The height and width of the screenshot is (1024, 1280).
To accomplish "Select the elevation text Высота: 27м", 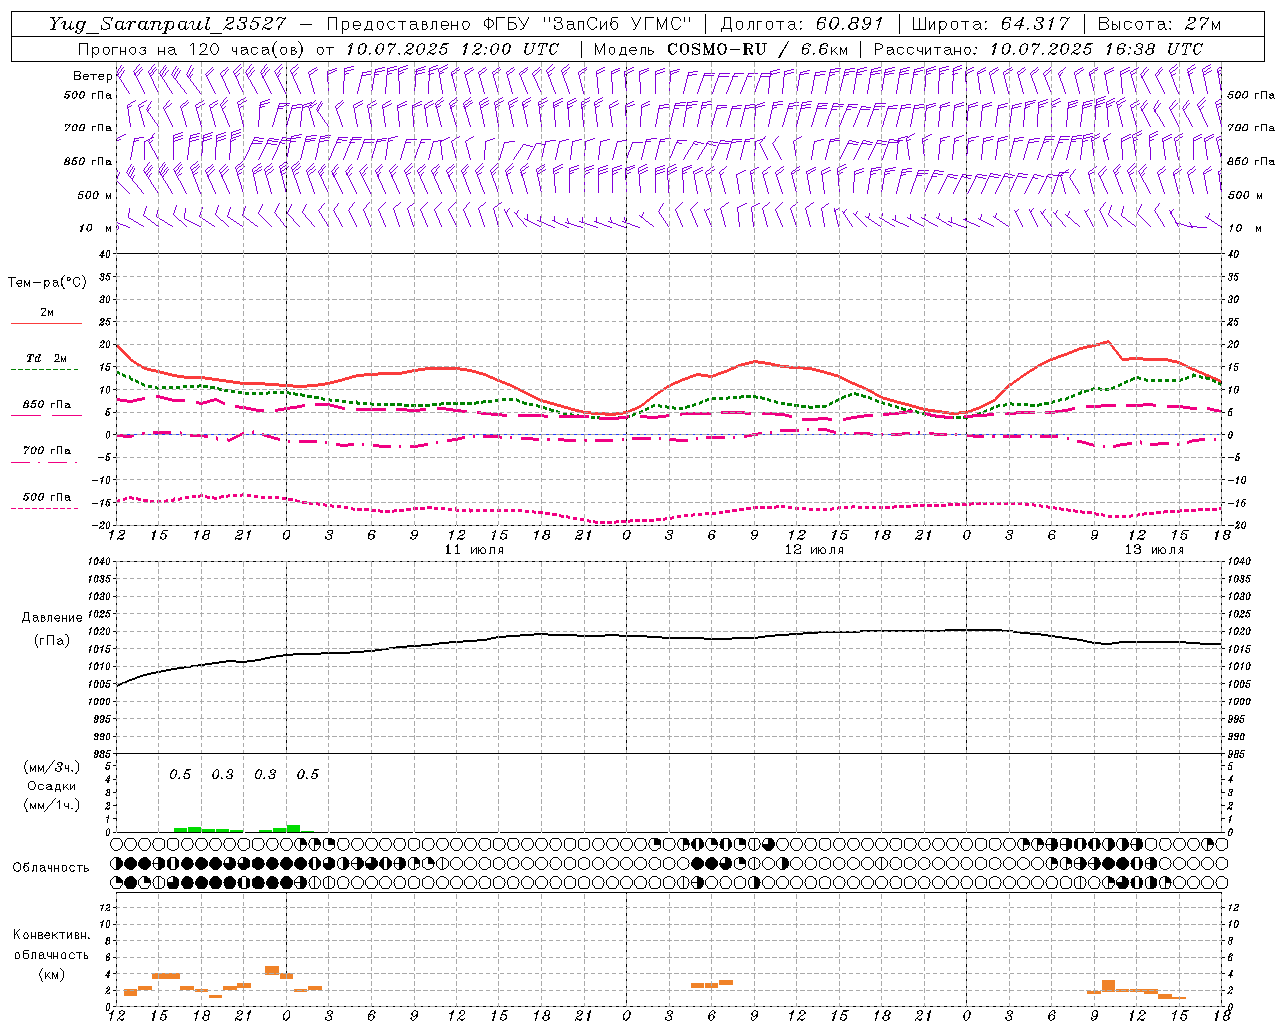I will point(1159,24).
